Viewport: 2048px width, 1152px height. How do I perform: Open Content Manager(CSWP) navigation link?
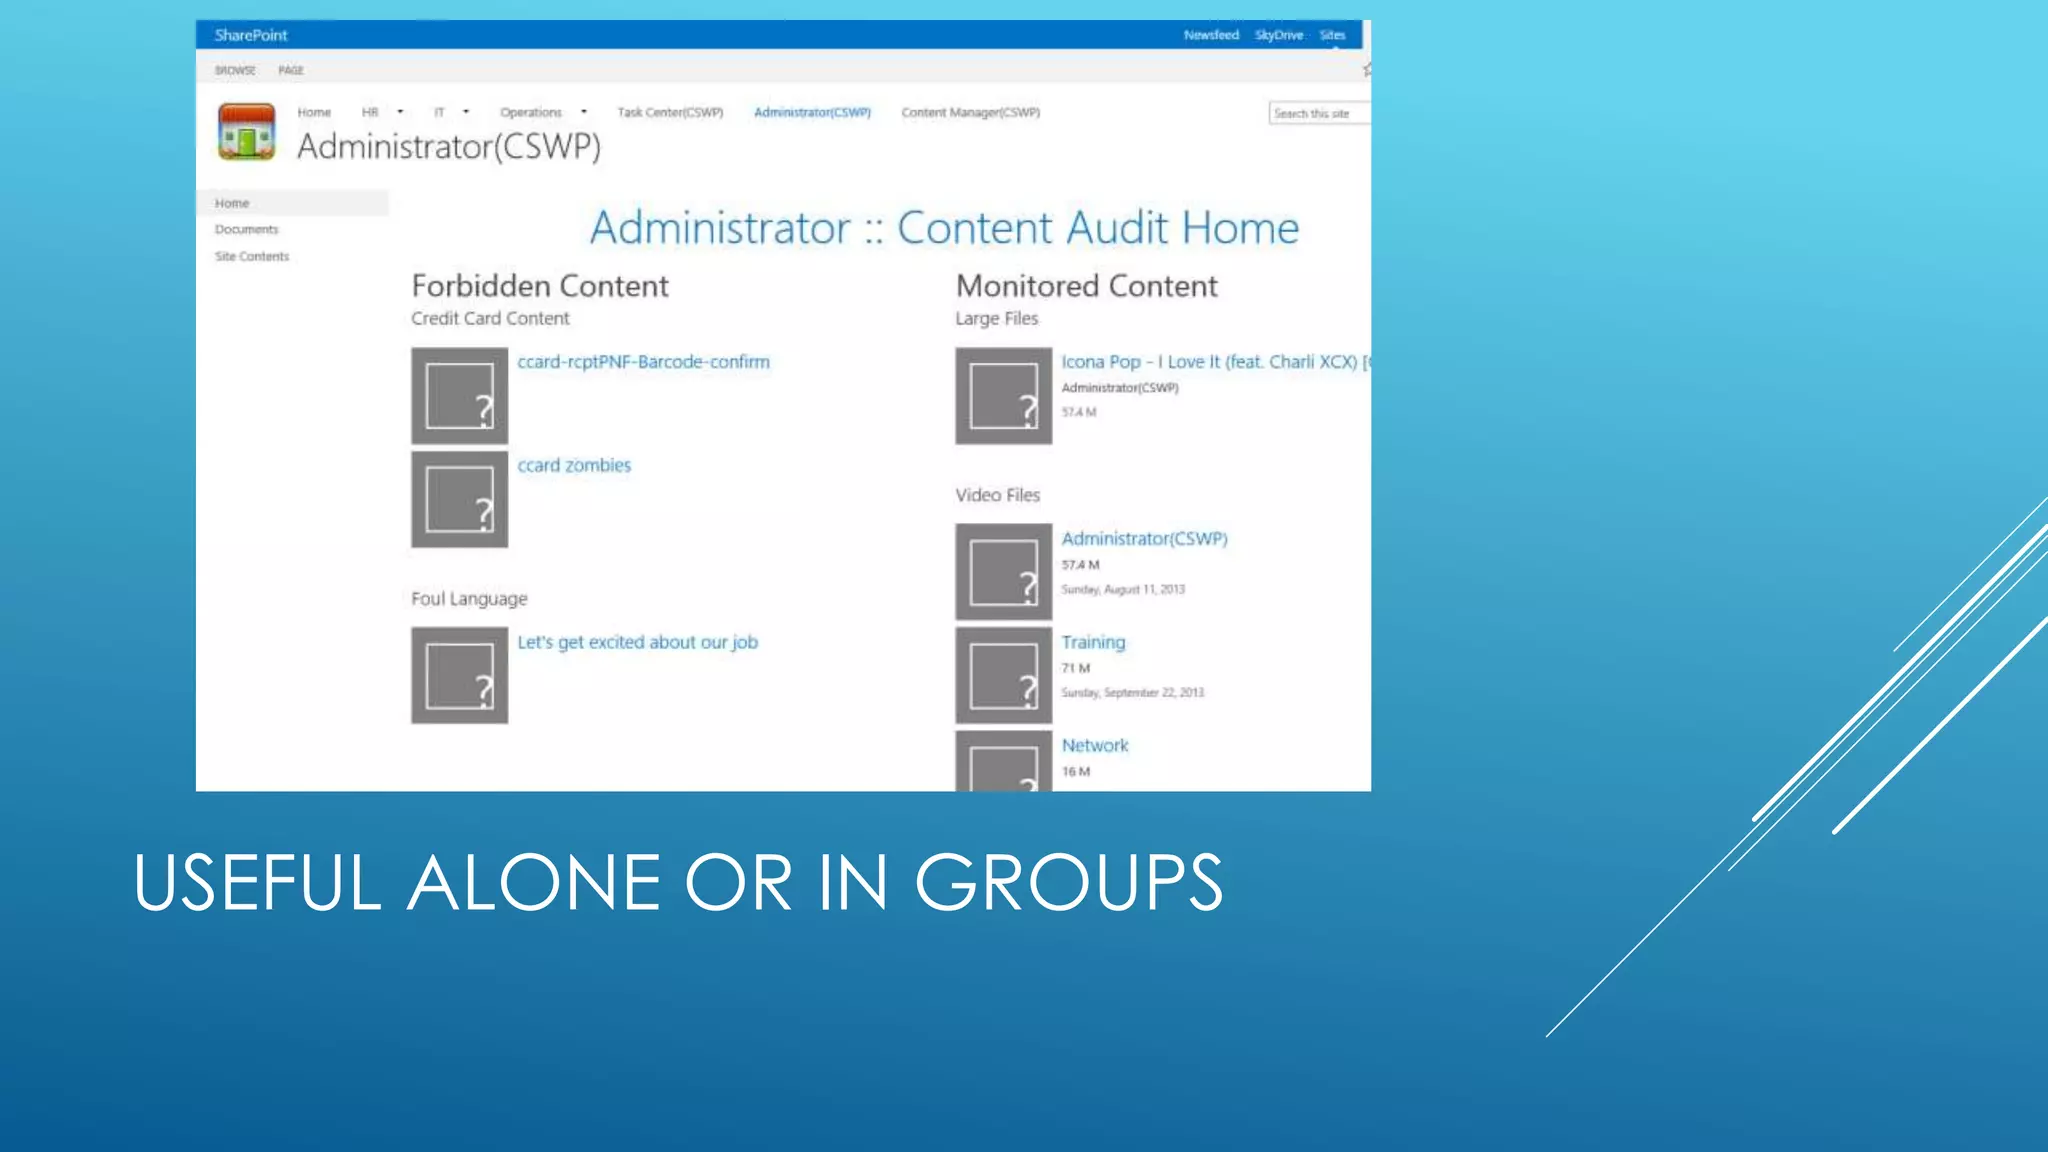(971, 112)
